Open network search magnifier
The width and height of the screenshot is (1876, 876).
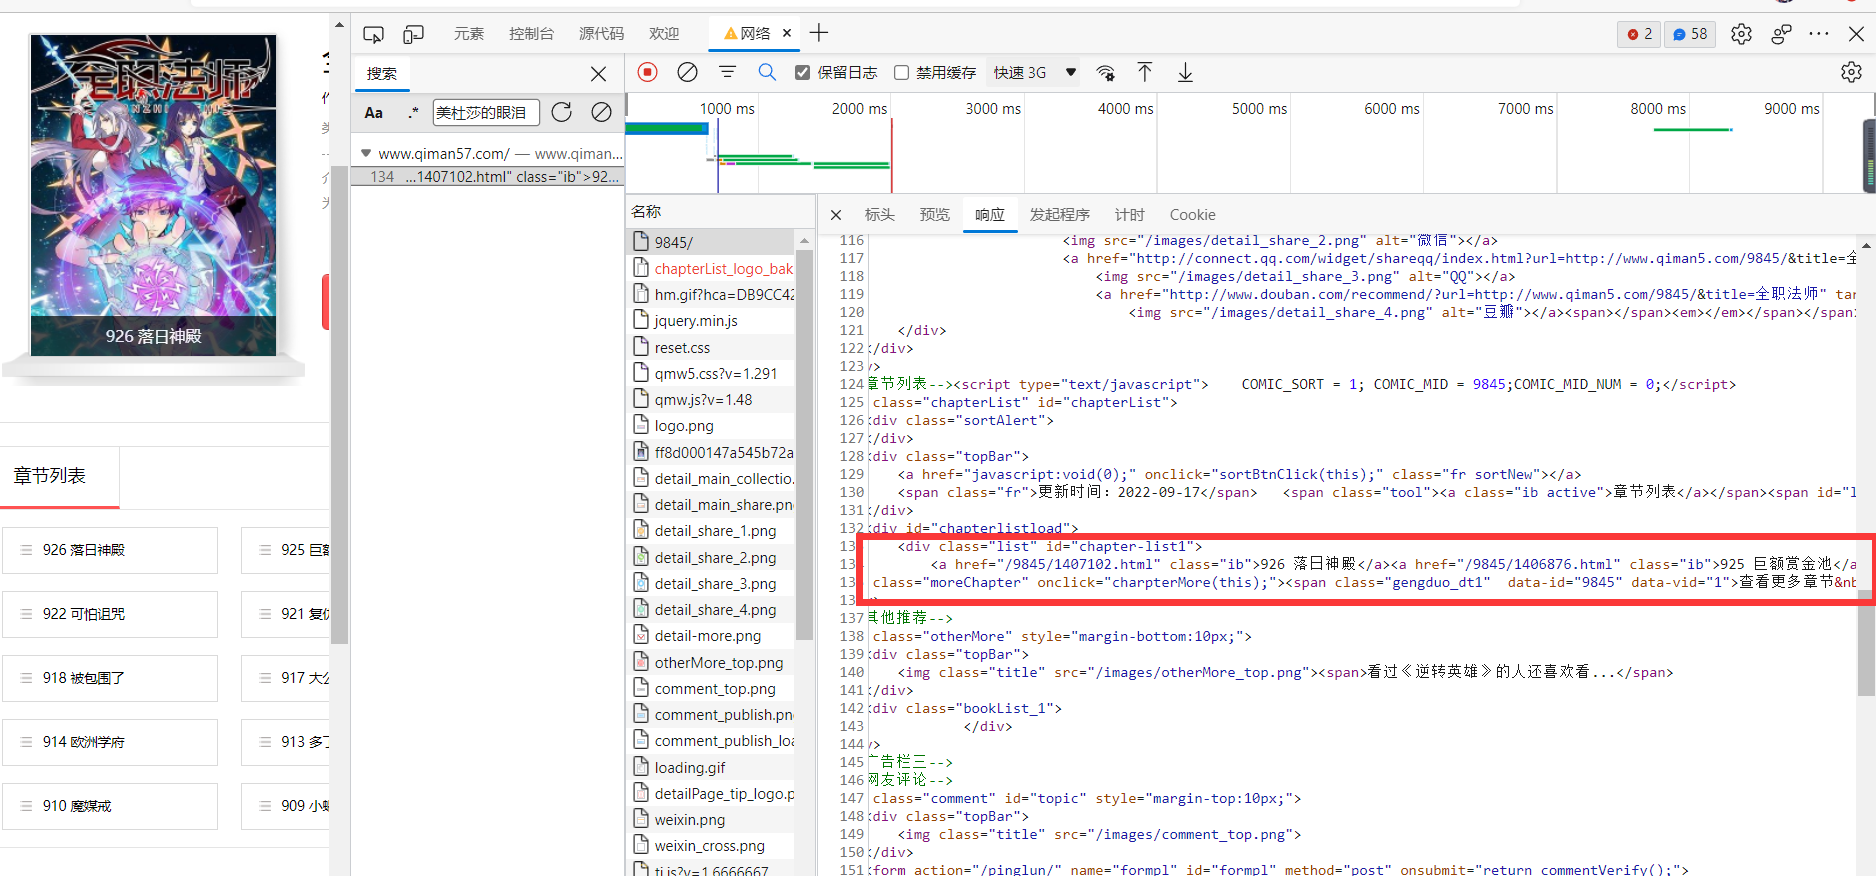[767, 72]
